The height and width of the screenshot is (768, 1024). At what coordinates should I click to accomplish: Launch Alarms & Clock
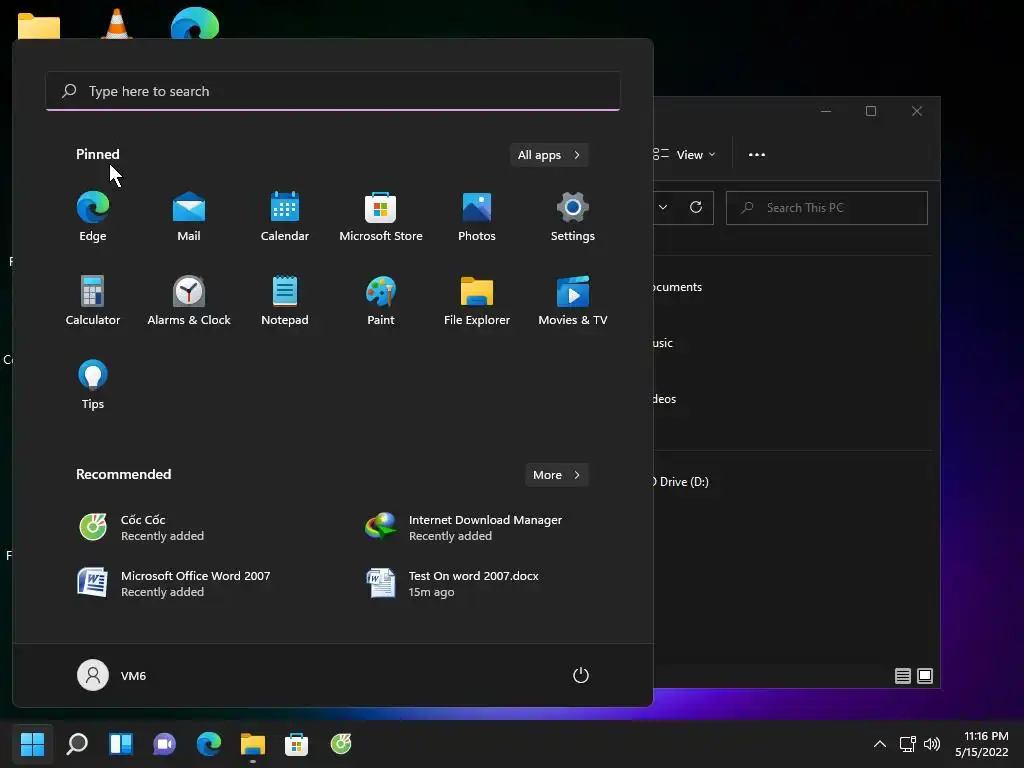[x=189, y=300]
